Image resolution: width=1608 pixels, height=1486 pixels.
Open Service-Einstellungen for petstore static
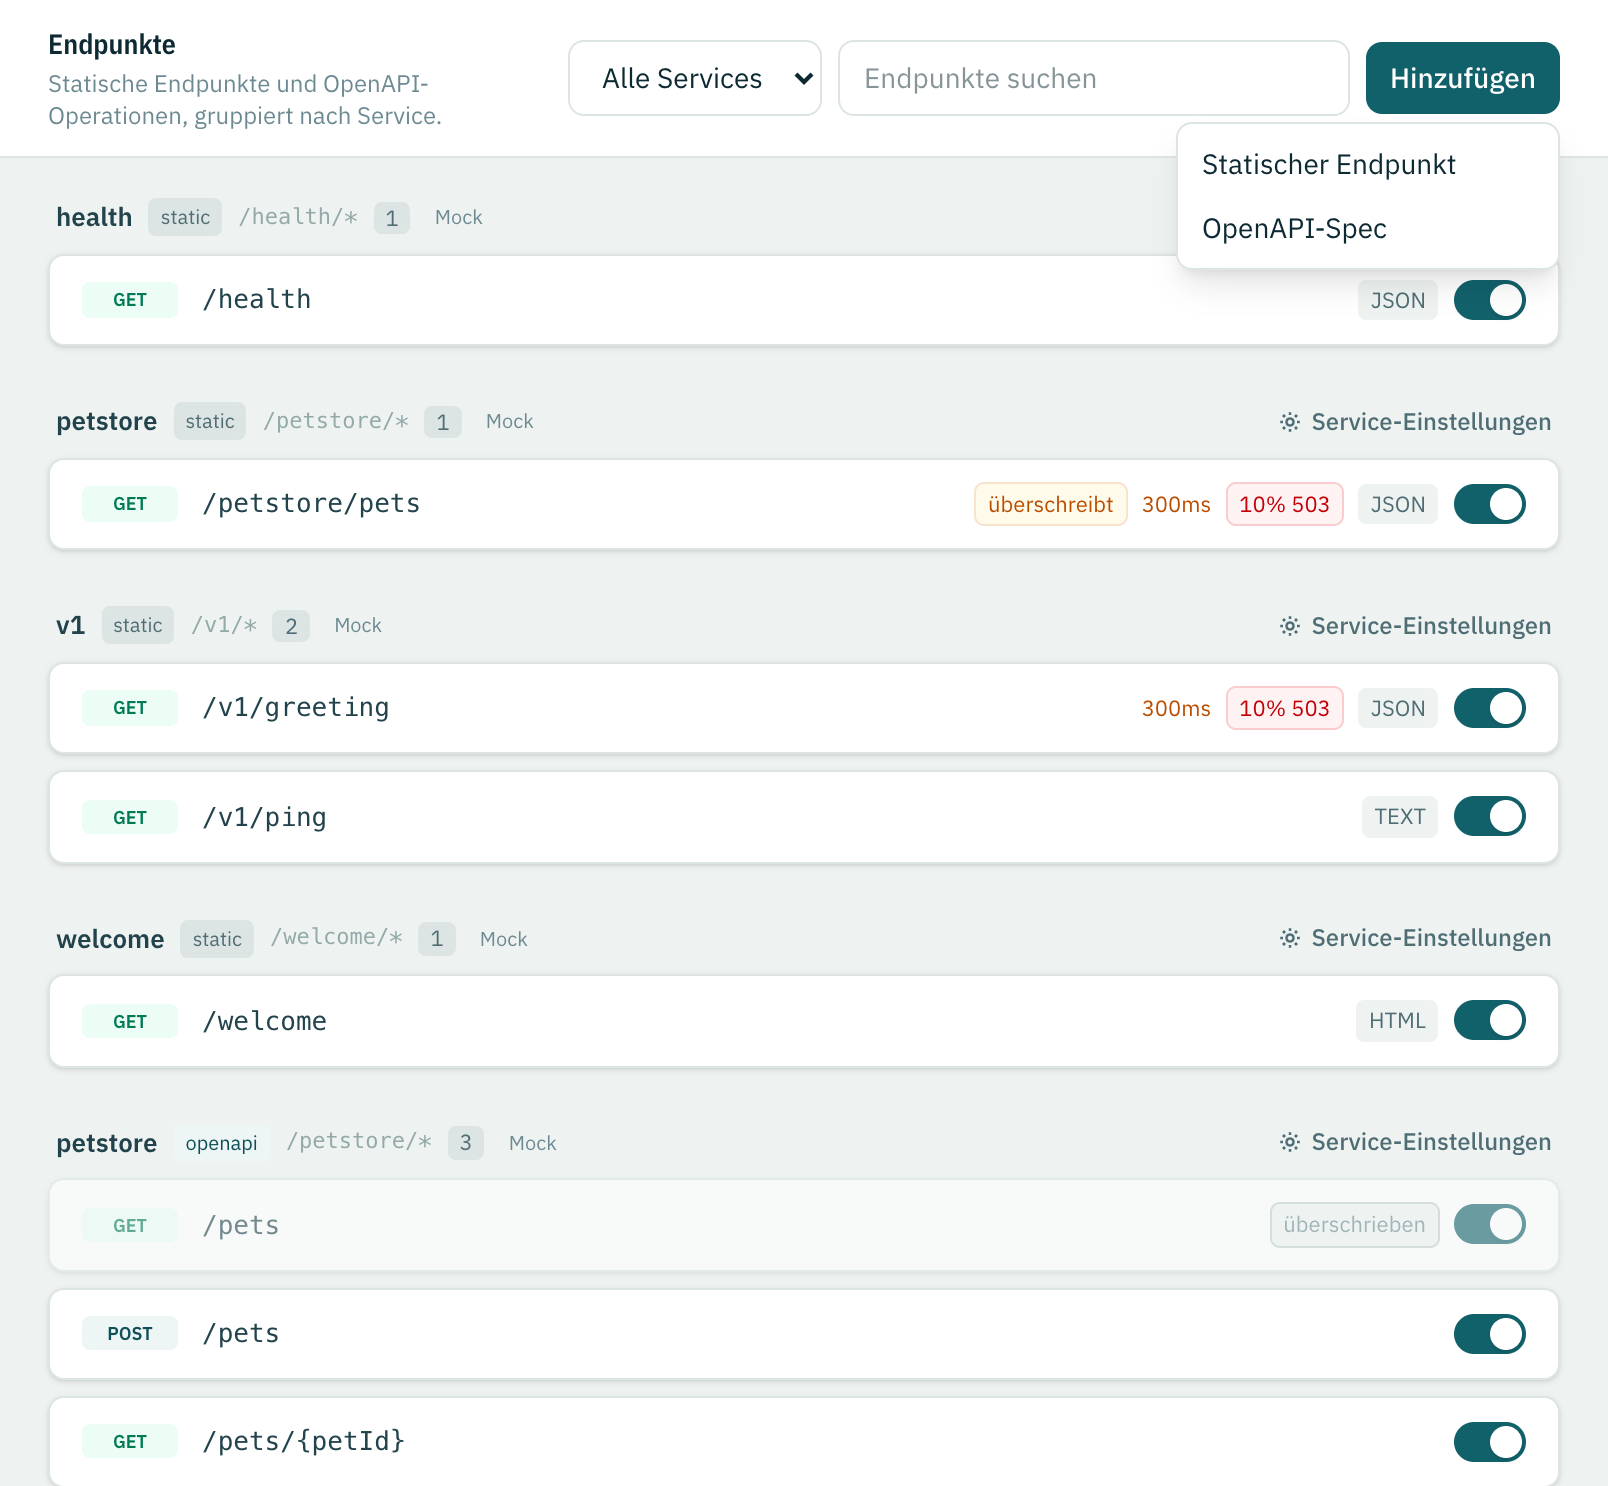point(1415,422)
